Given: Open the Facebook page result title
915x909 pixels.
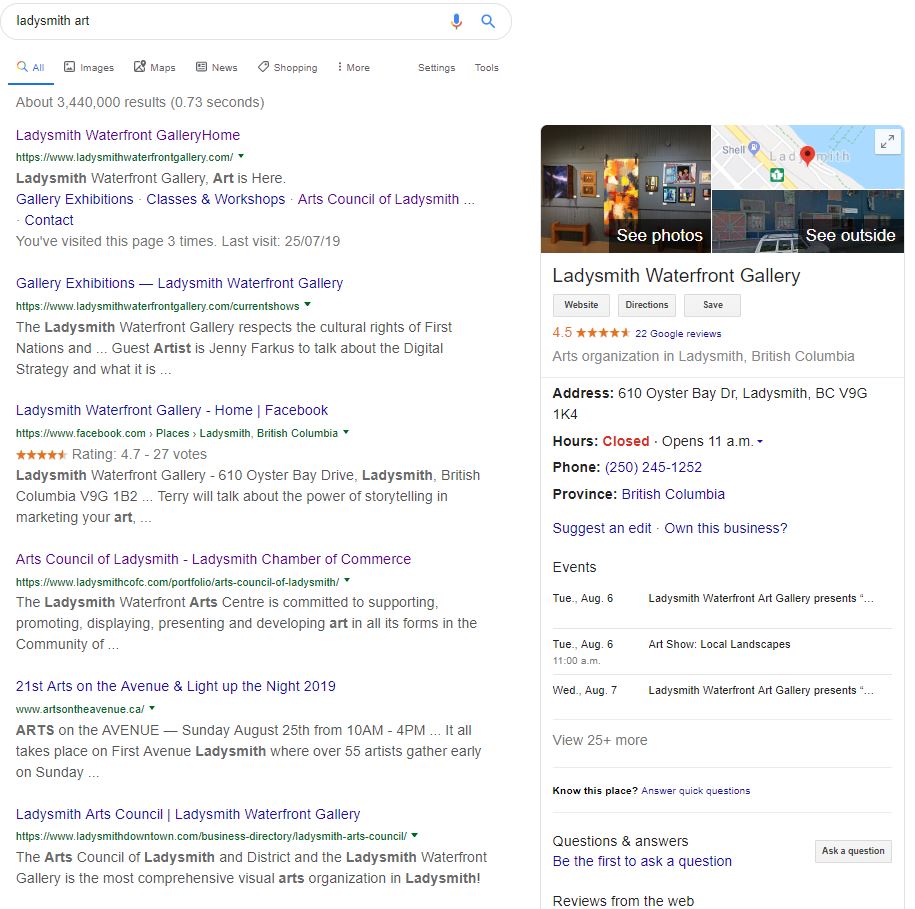Looking at the screenshot, I should pos(172,411).
